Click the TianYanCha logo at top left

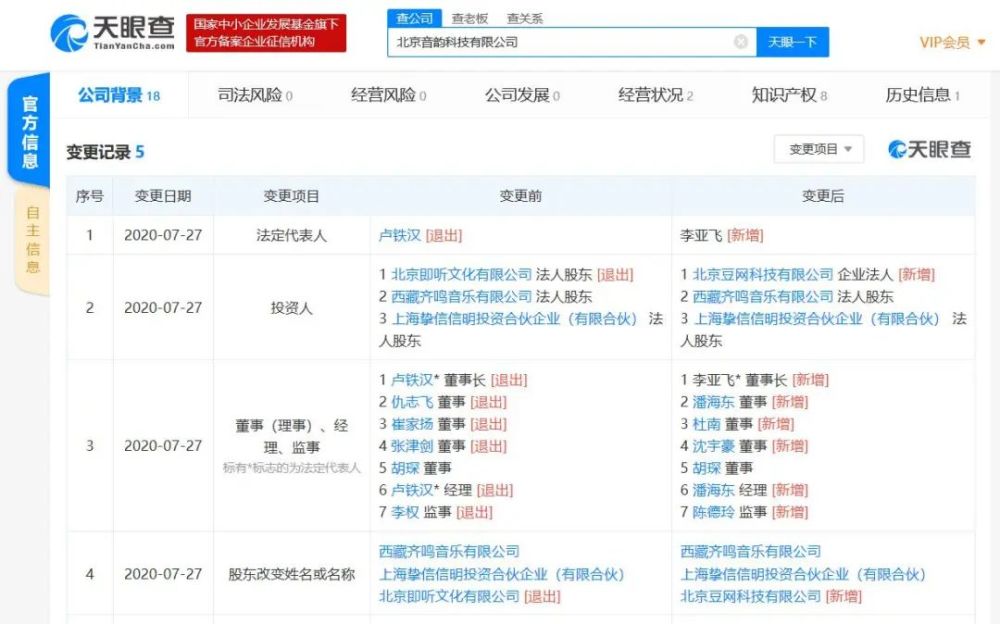tap(112, 33)
